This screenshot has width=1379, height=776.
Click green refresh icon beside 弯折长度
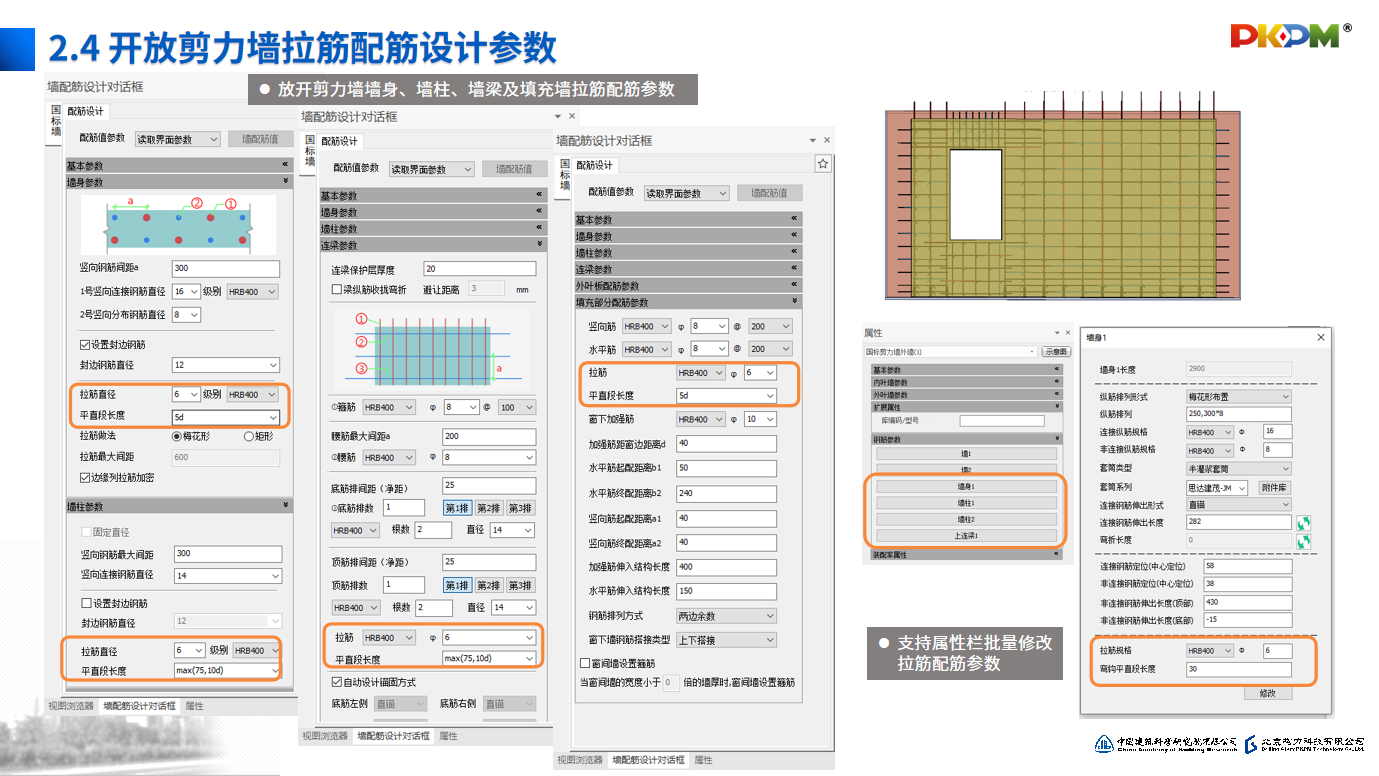[x=1303, y=541]
